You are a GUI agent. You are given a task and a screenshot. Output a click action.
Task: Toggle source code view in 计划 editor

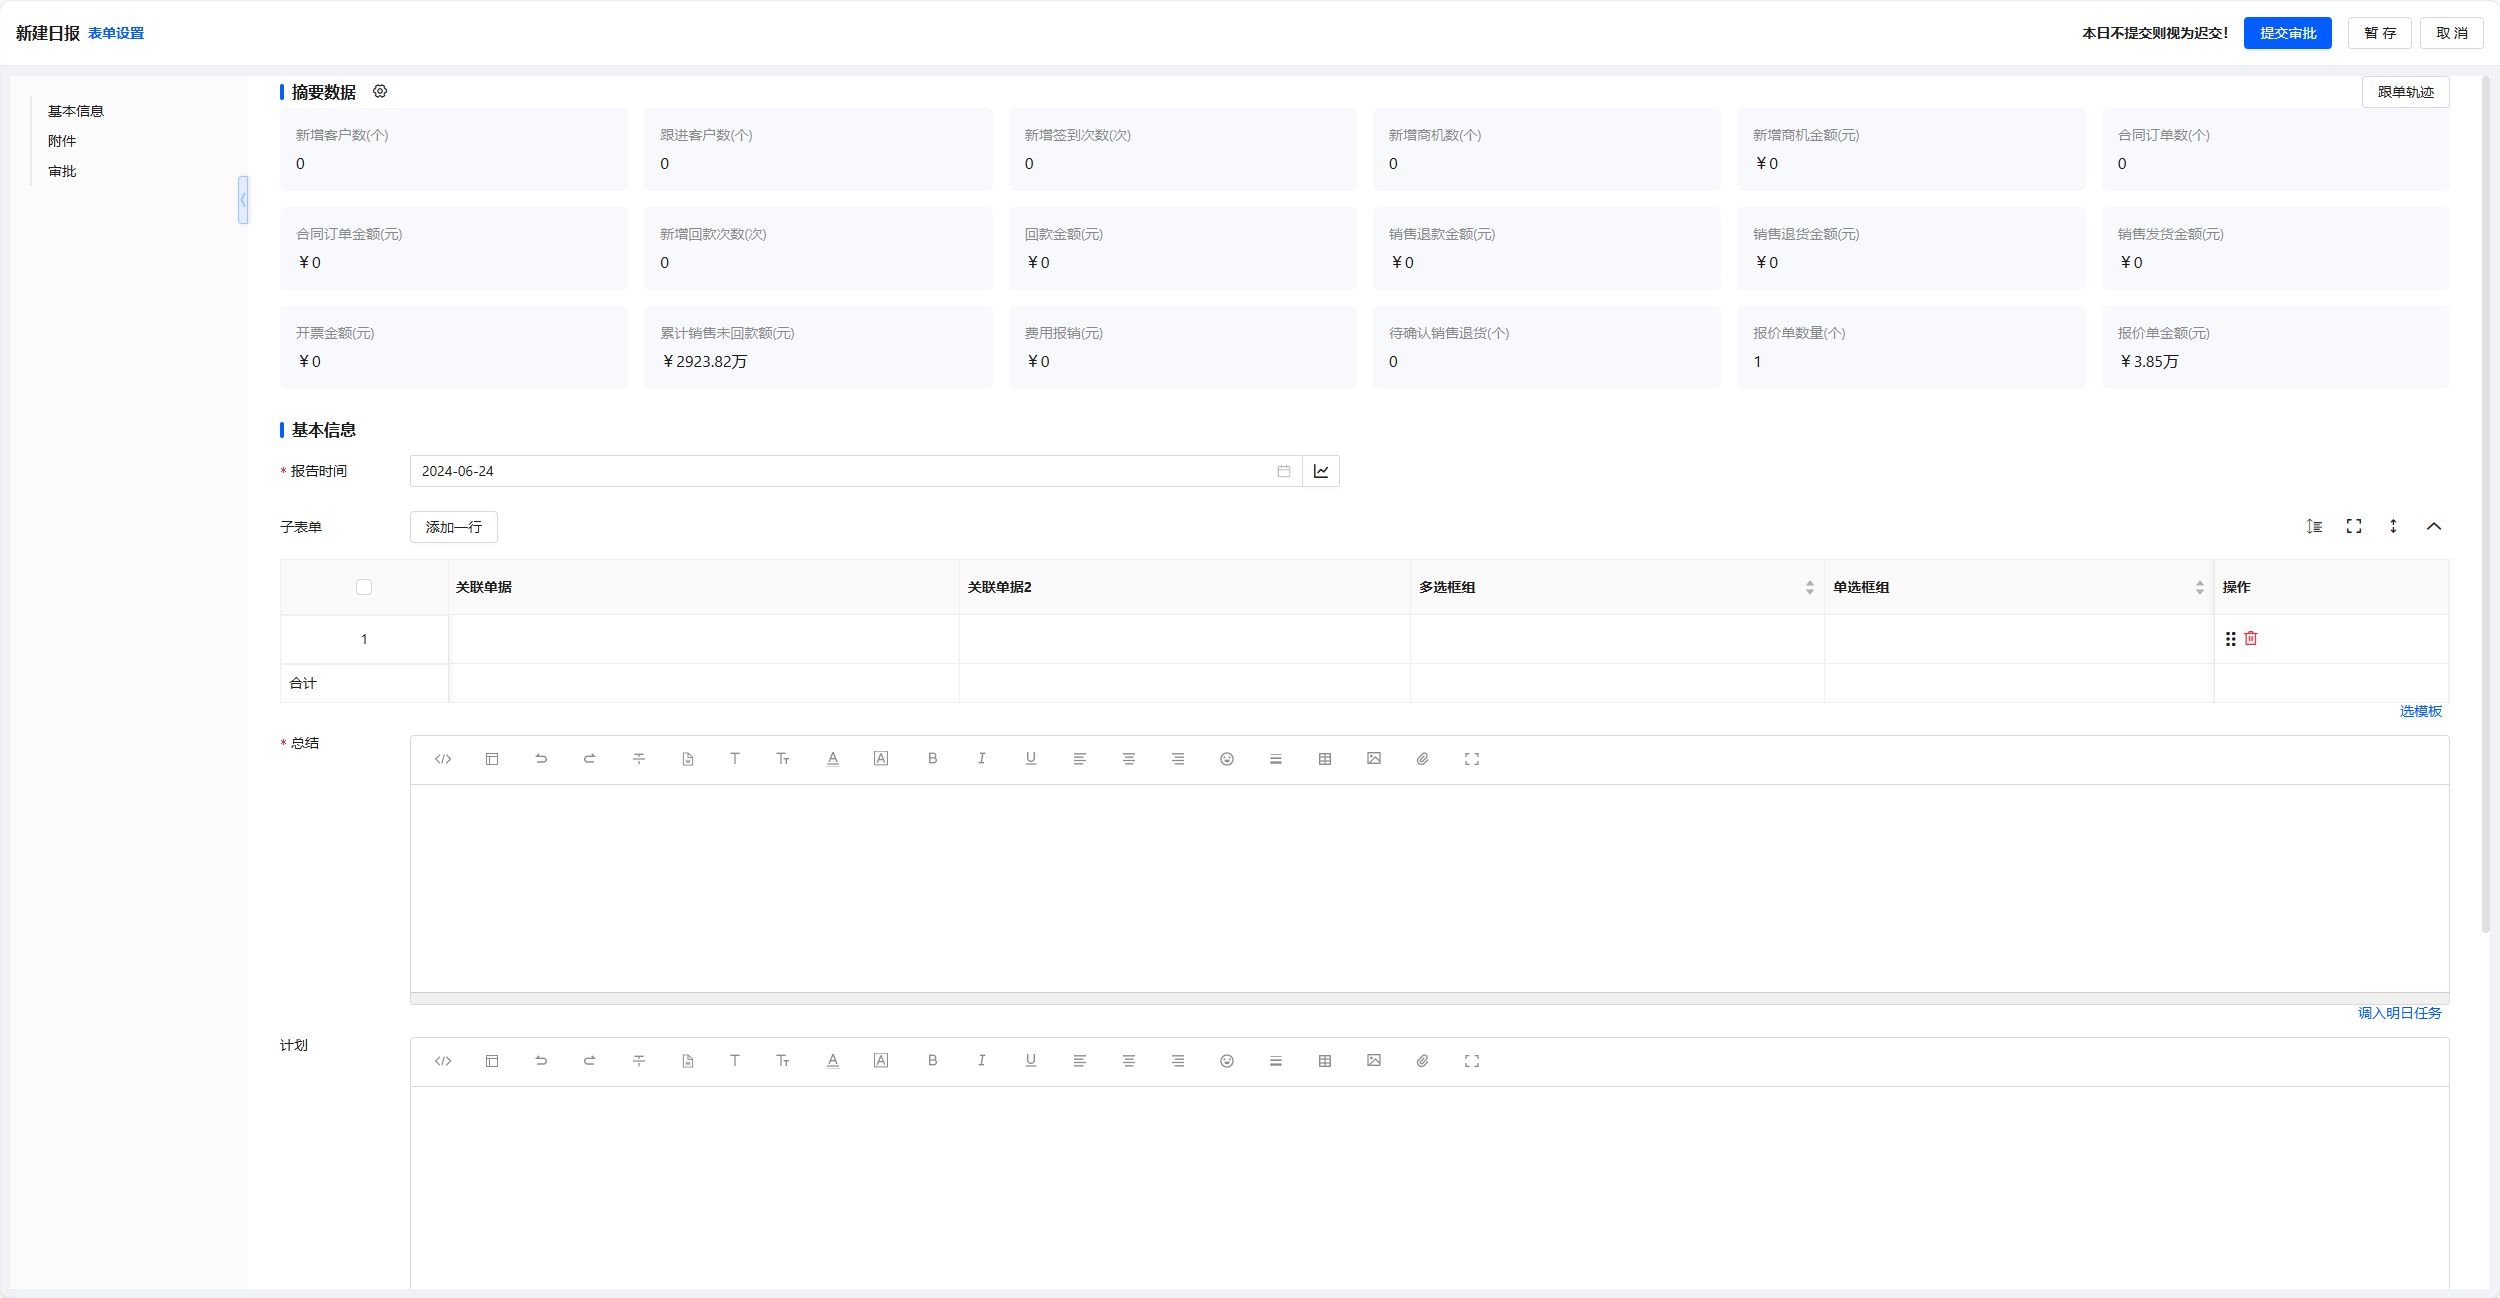[x=443, y=1061]
